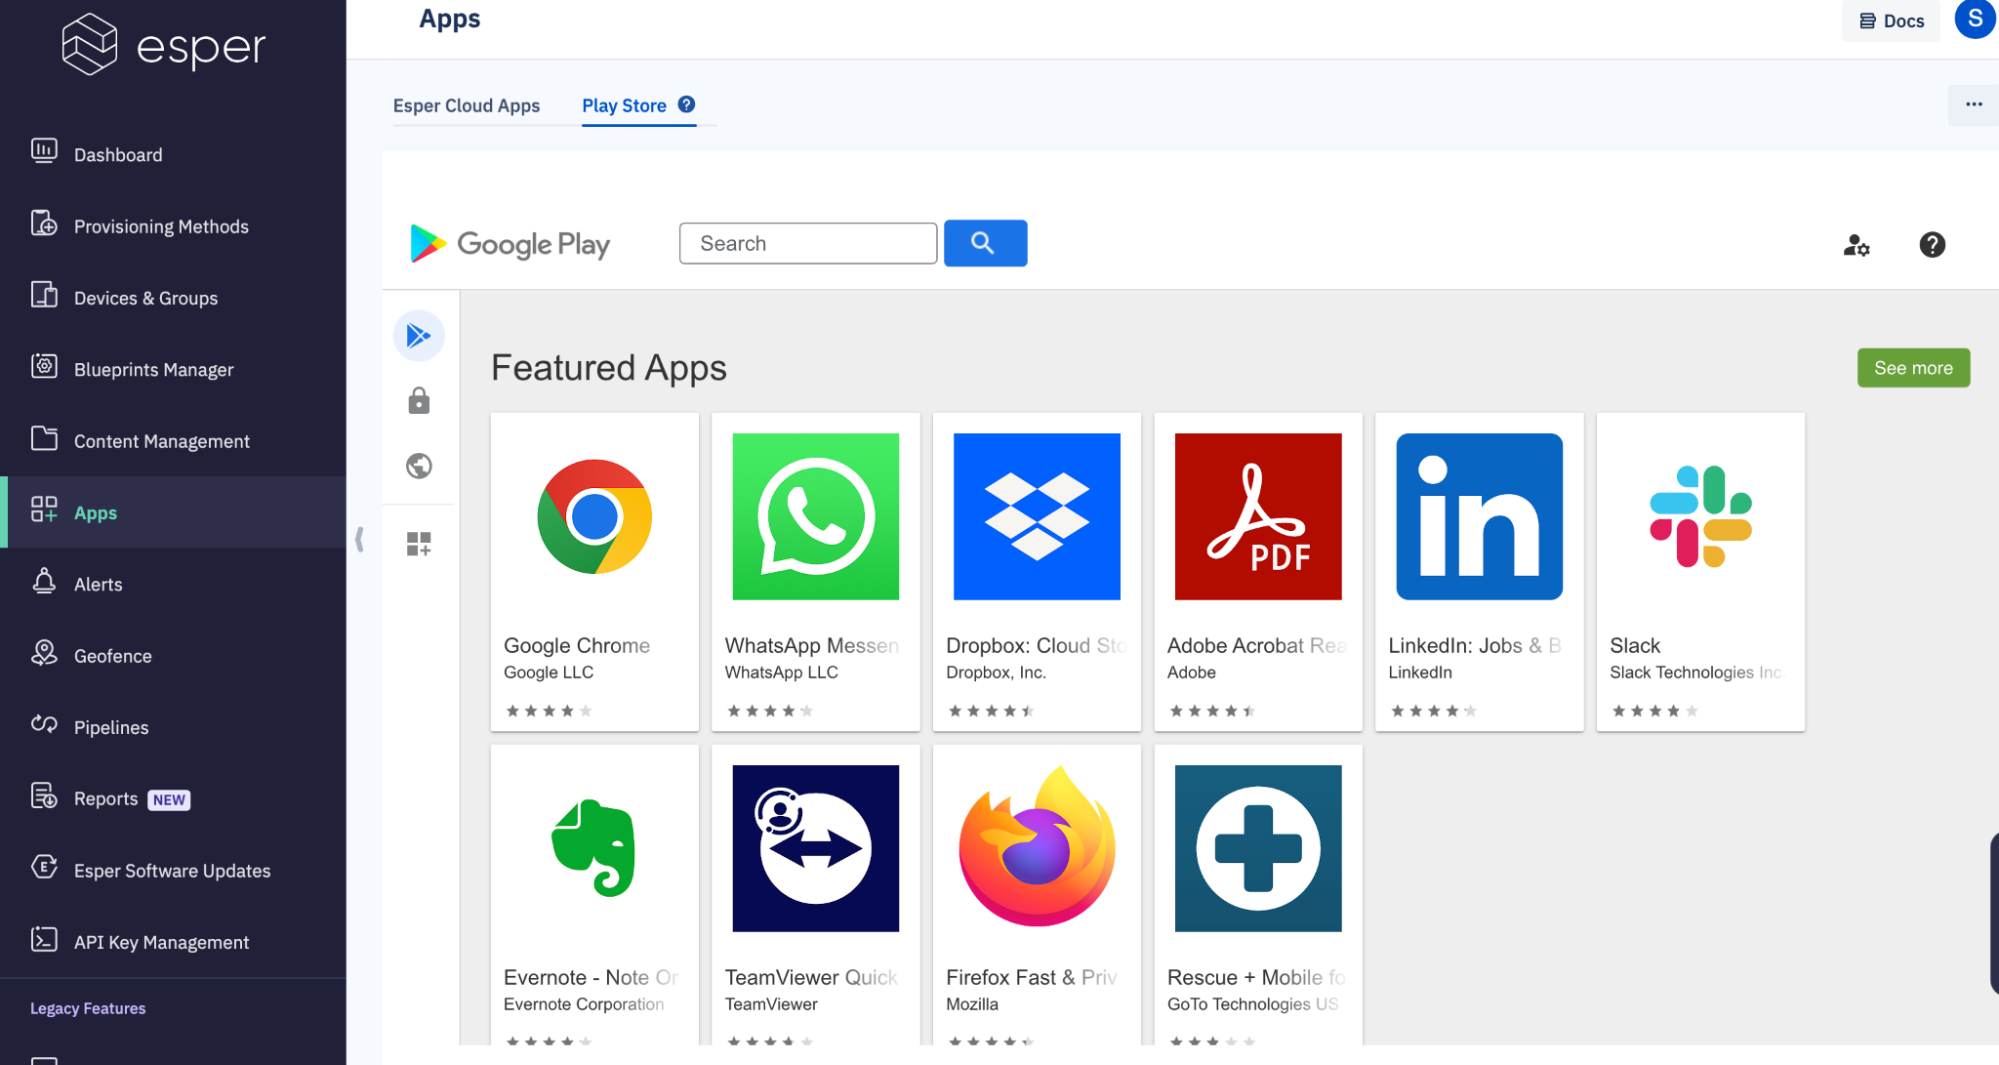Switch to the Esper Cloud Apps tab
Screen dimensions: 1999x1065
pos(466,105)
